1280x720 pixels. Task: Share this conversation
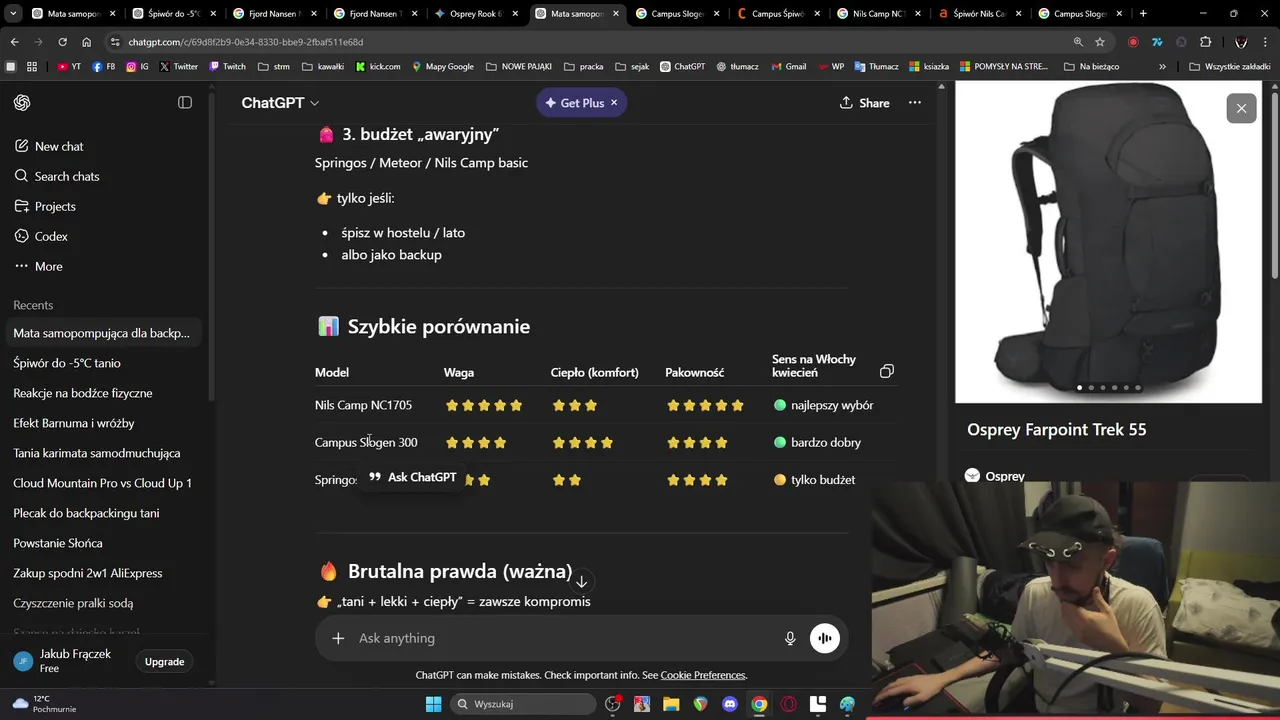(x=864, y=103)
